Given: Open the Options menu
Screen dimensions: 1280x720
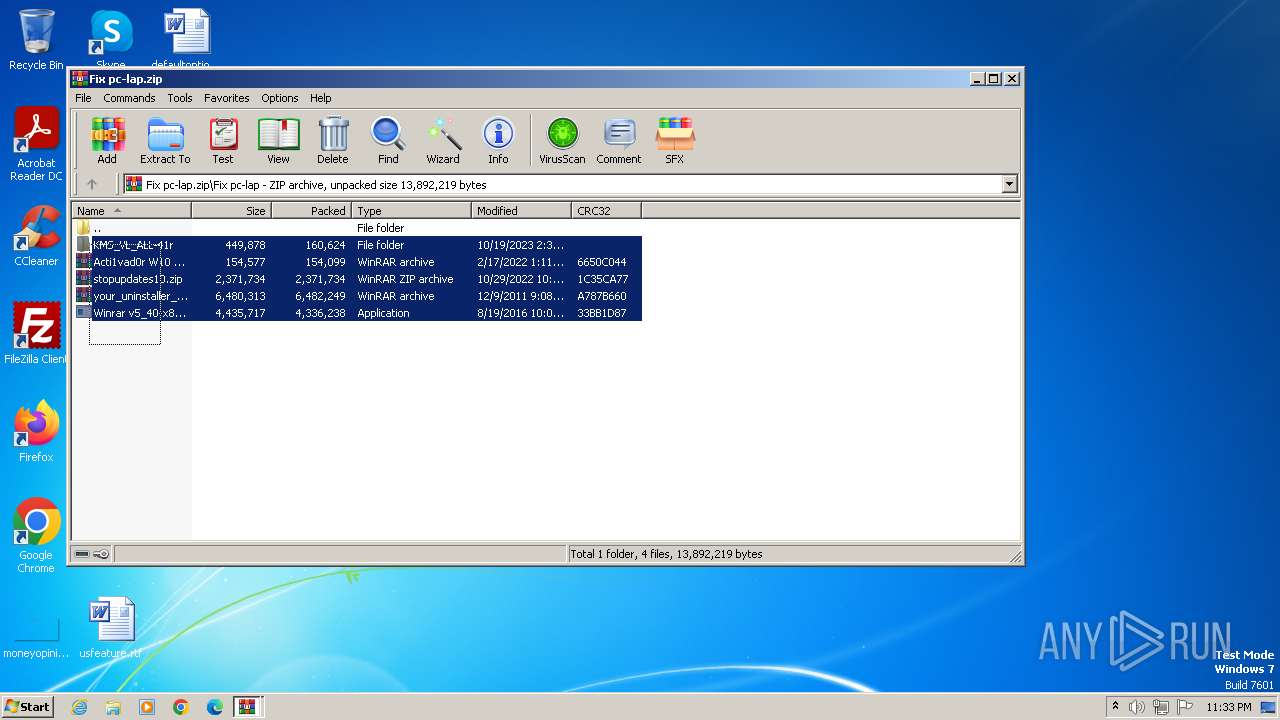Looking at the screenshot, I should pyautogui.click(x=280, y=98).
